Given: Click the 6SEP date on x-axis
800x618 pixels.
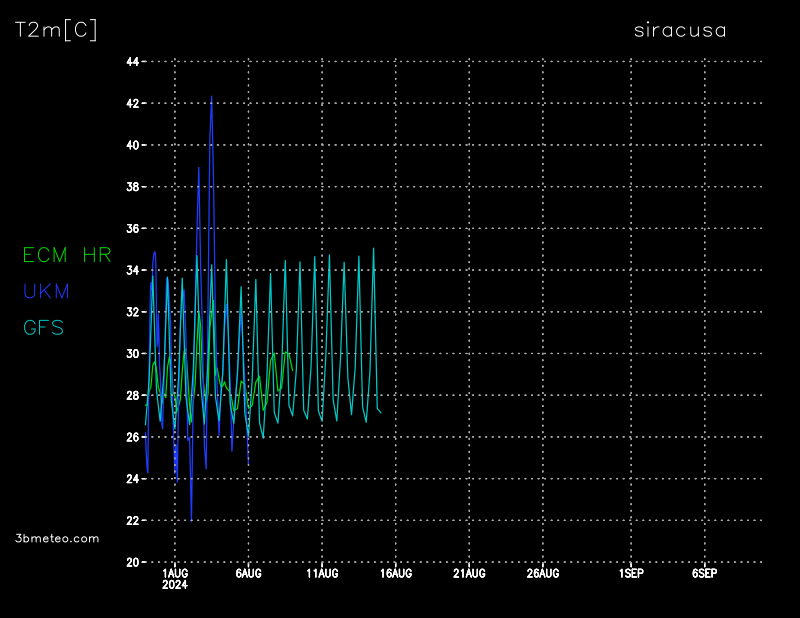Looking at the screenshot, I should pos(704,574).
